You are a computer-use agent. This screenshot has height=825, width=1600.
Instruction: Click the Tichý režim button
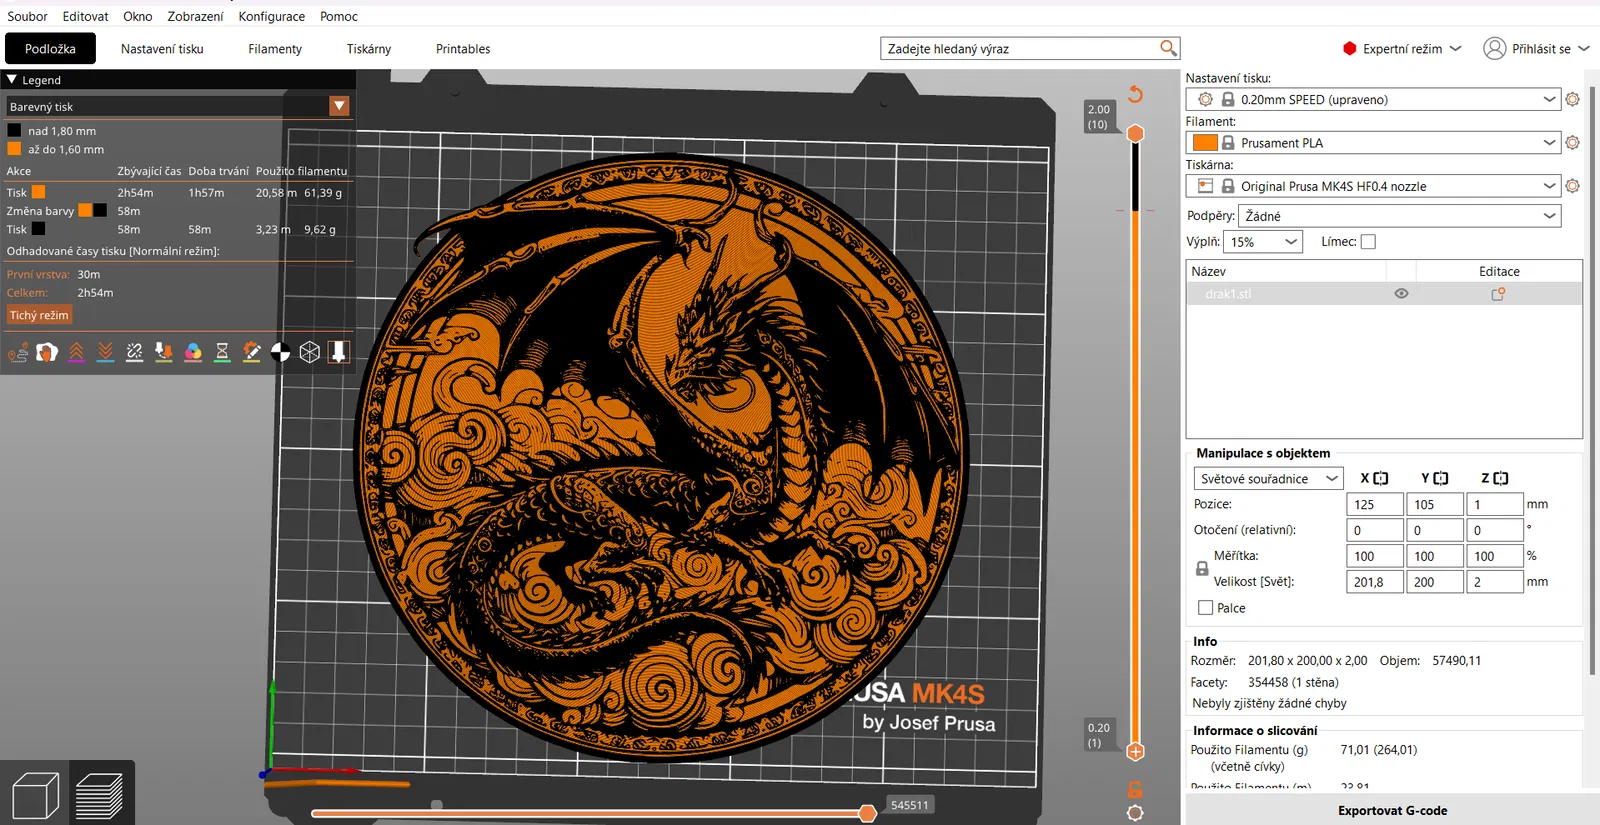tap(39, 315)
